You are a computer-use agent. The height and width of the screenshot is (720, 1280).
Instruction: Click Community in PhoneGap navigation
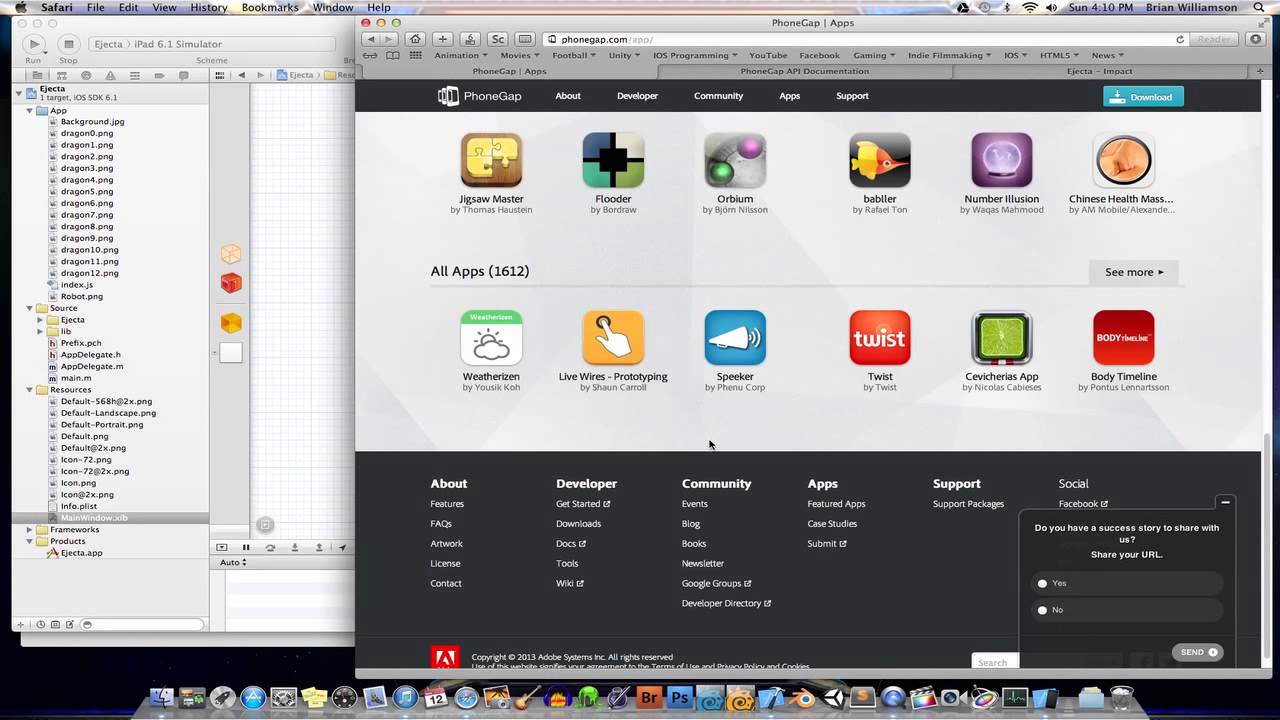click(718, 96)
